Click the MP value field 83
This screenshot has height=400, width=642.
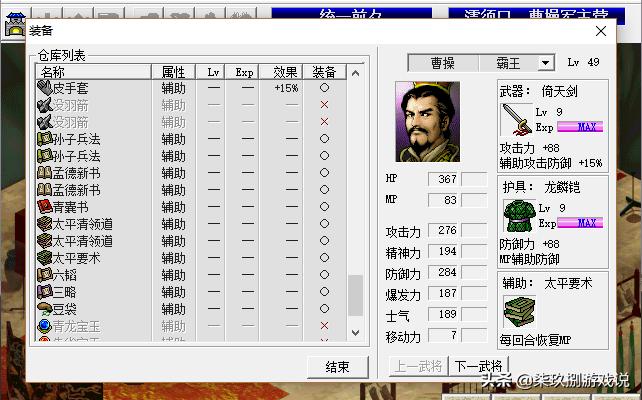click(444, 200)
